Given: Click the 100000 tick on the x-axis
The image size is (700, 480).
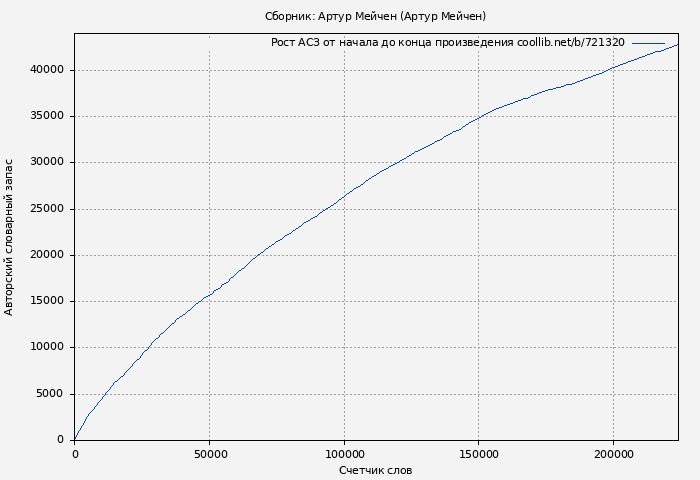Looking at the screenshot, I should pyautogui.click(x=344, y=454).
